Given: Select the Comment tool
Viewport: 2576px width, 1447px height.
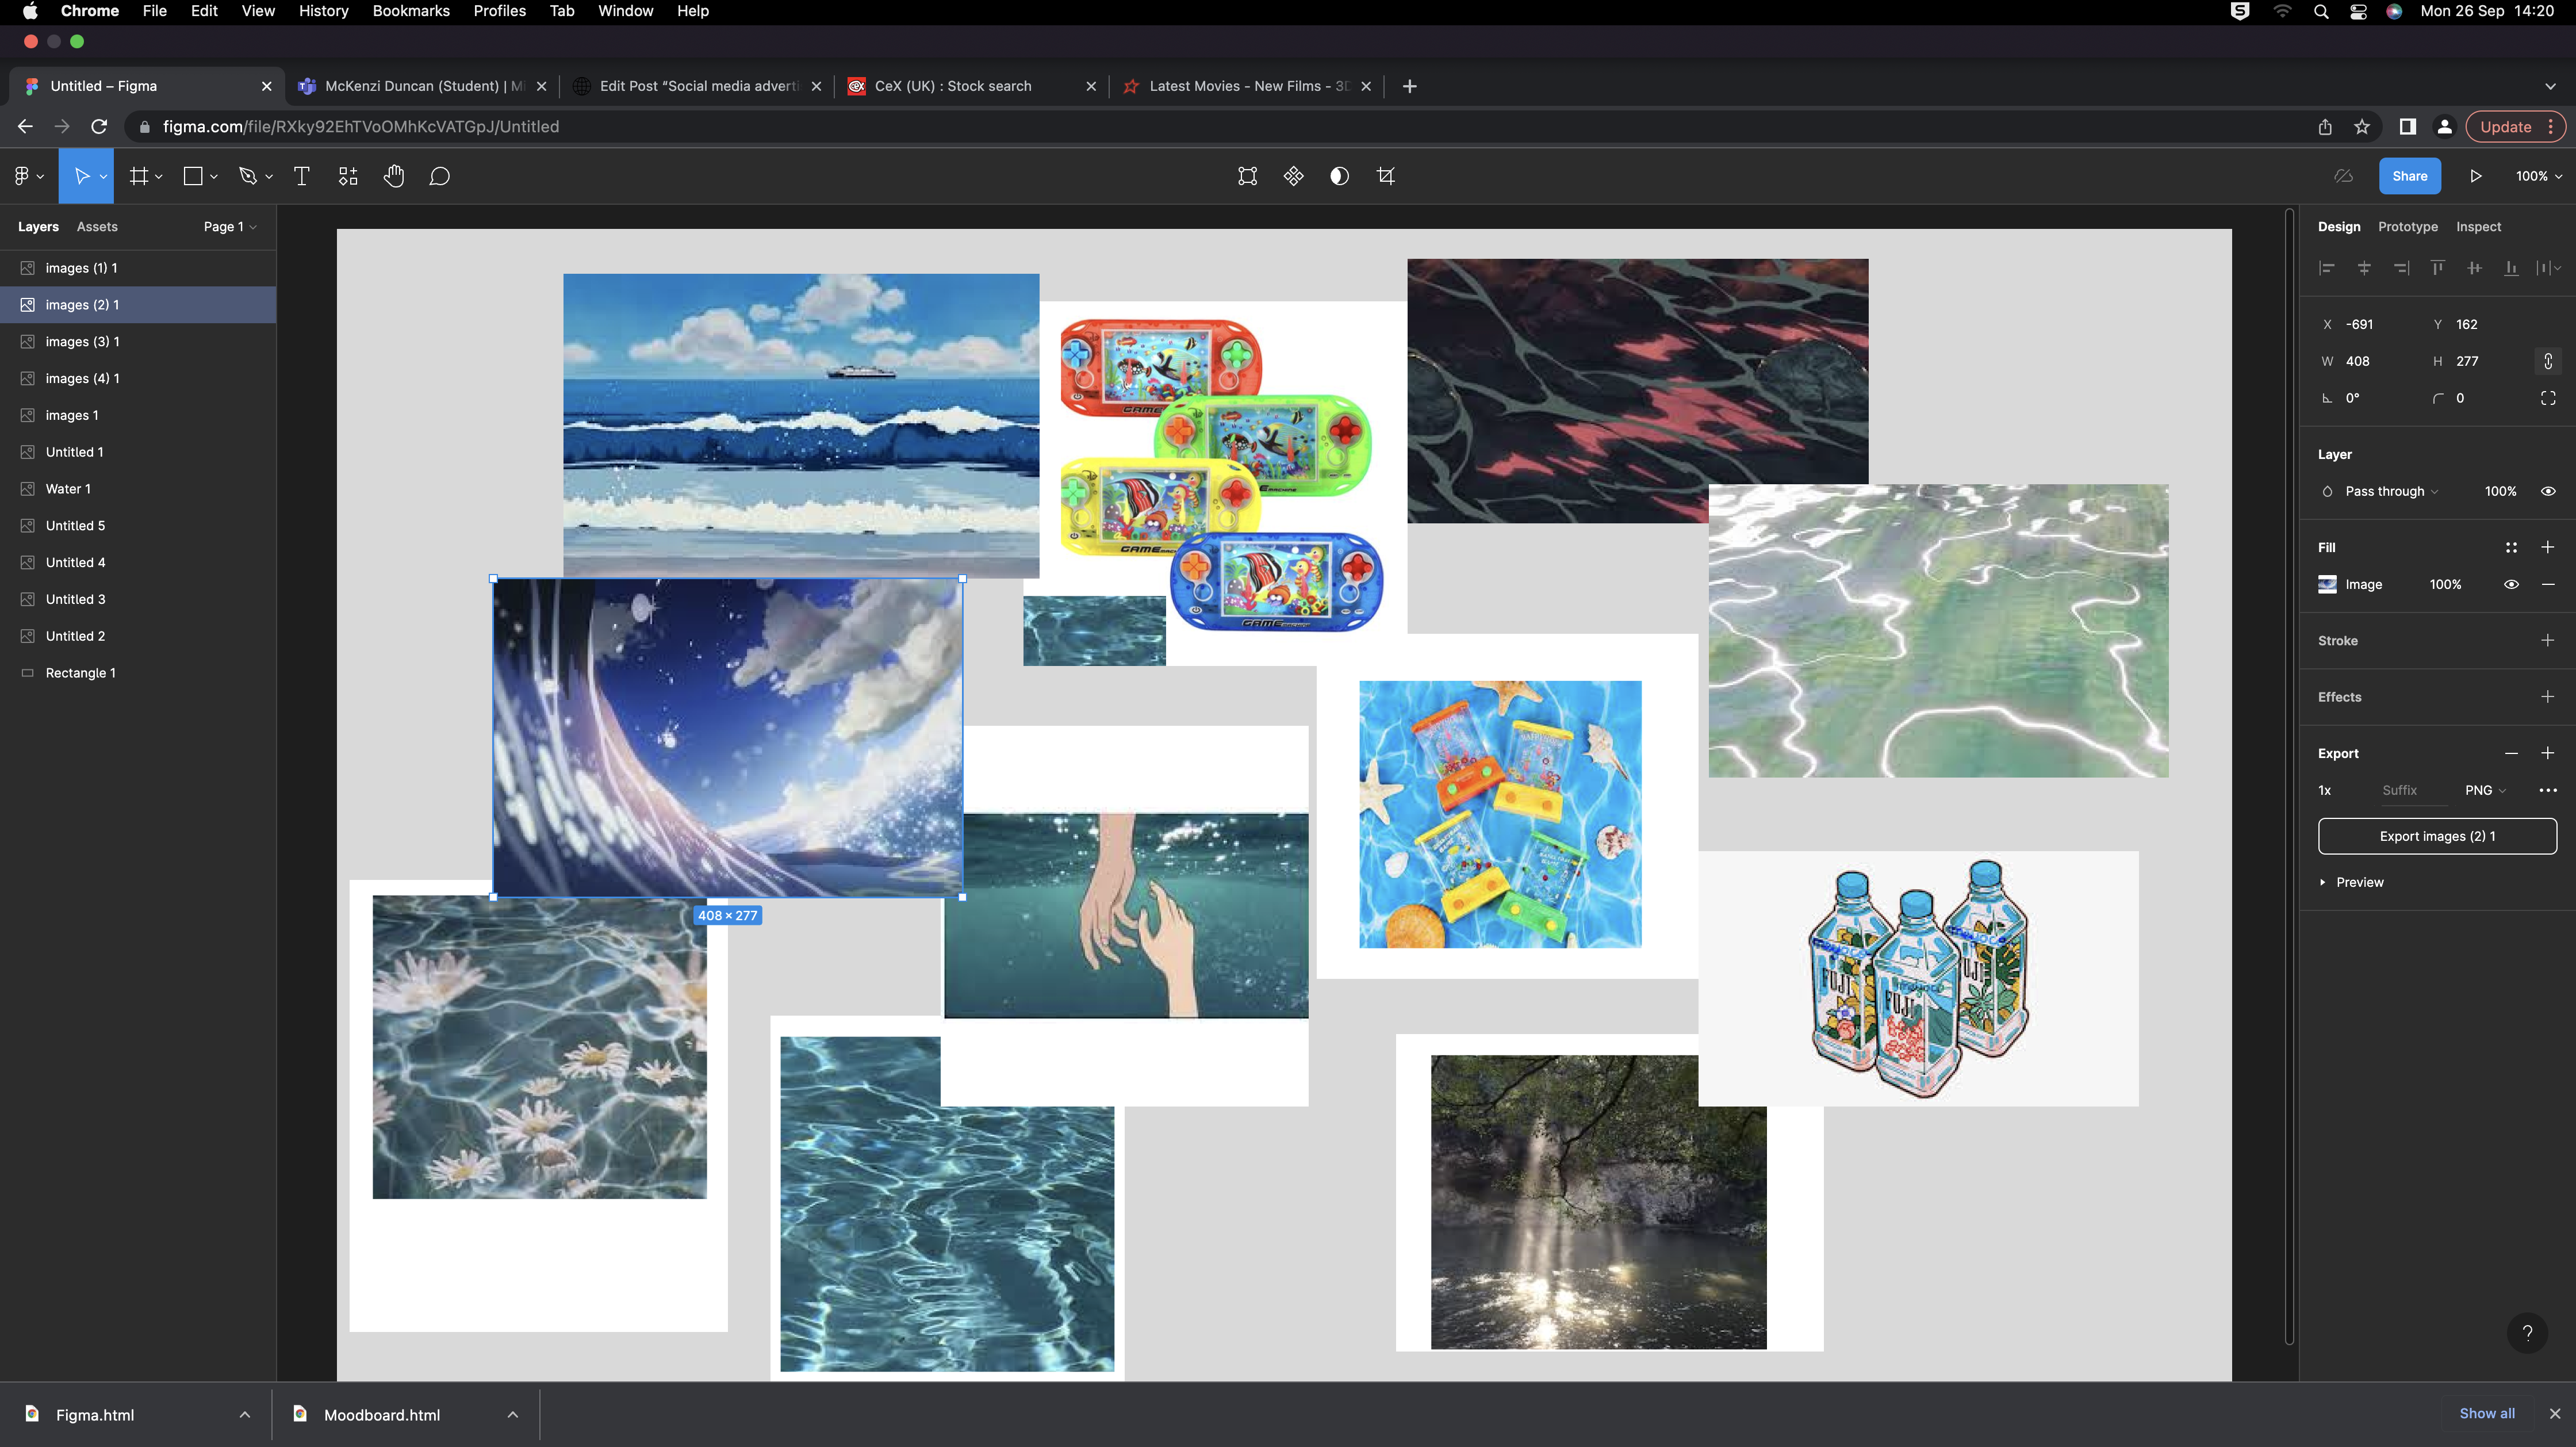Looking at the screenshot, I should 439,176.
